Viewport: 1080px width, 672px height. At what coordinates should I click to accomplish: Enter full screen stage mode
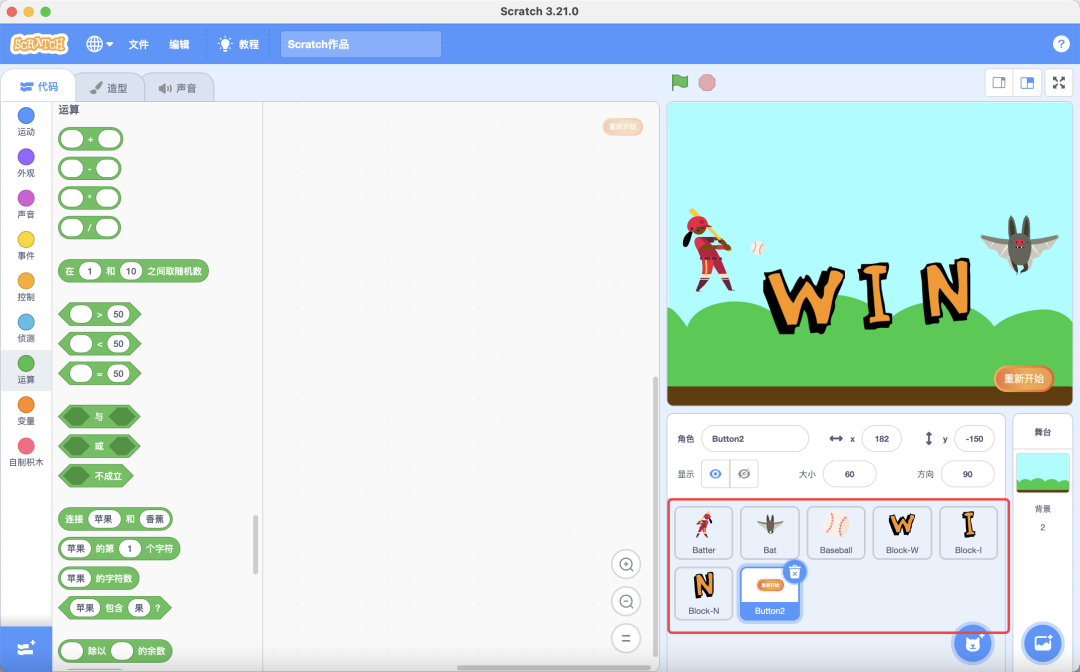click(1059, 83)
